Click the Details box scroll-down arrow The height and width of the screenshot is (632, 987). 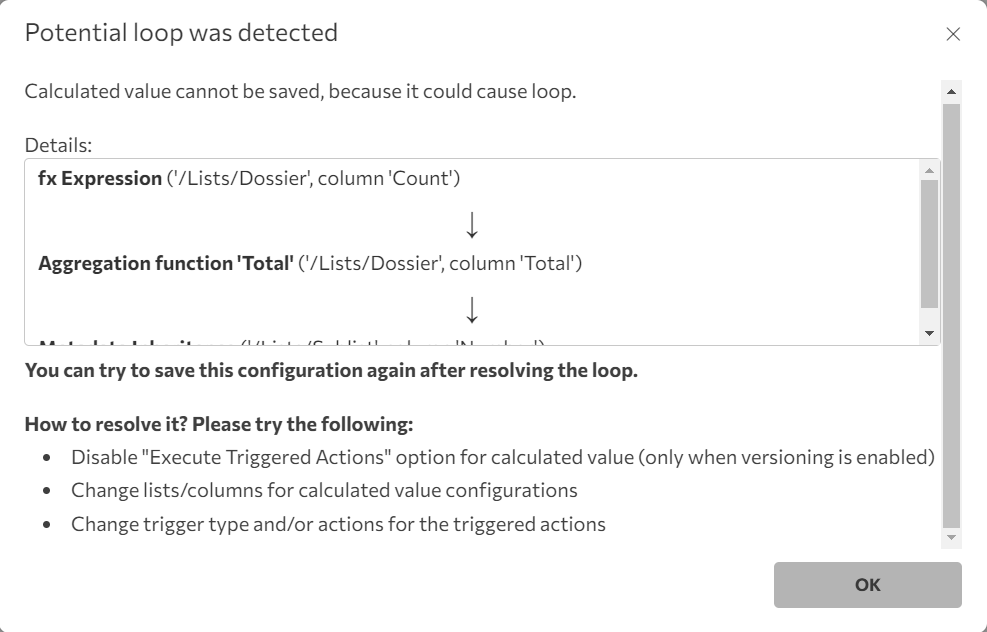[930, 334]
